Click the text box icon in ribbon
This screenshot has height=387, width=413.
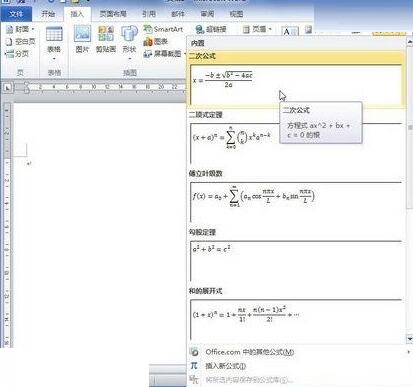[x=290, y=32]
